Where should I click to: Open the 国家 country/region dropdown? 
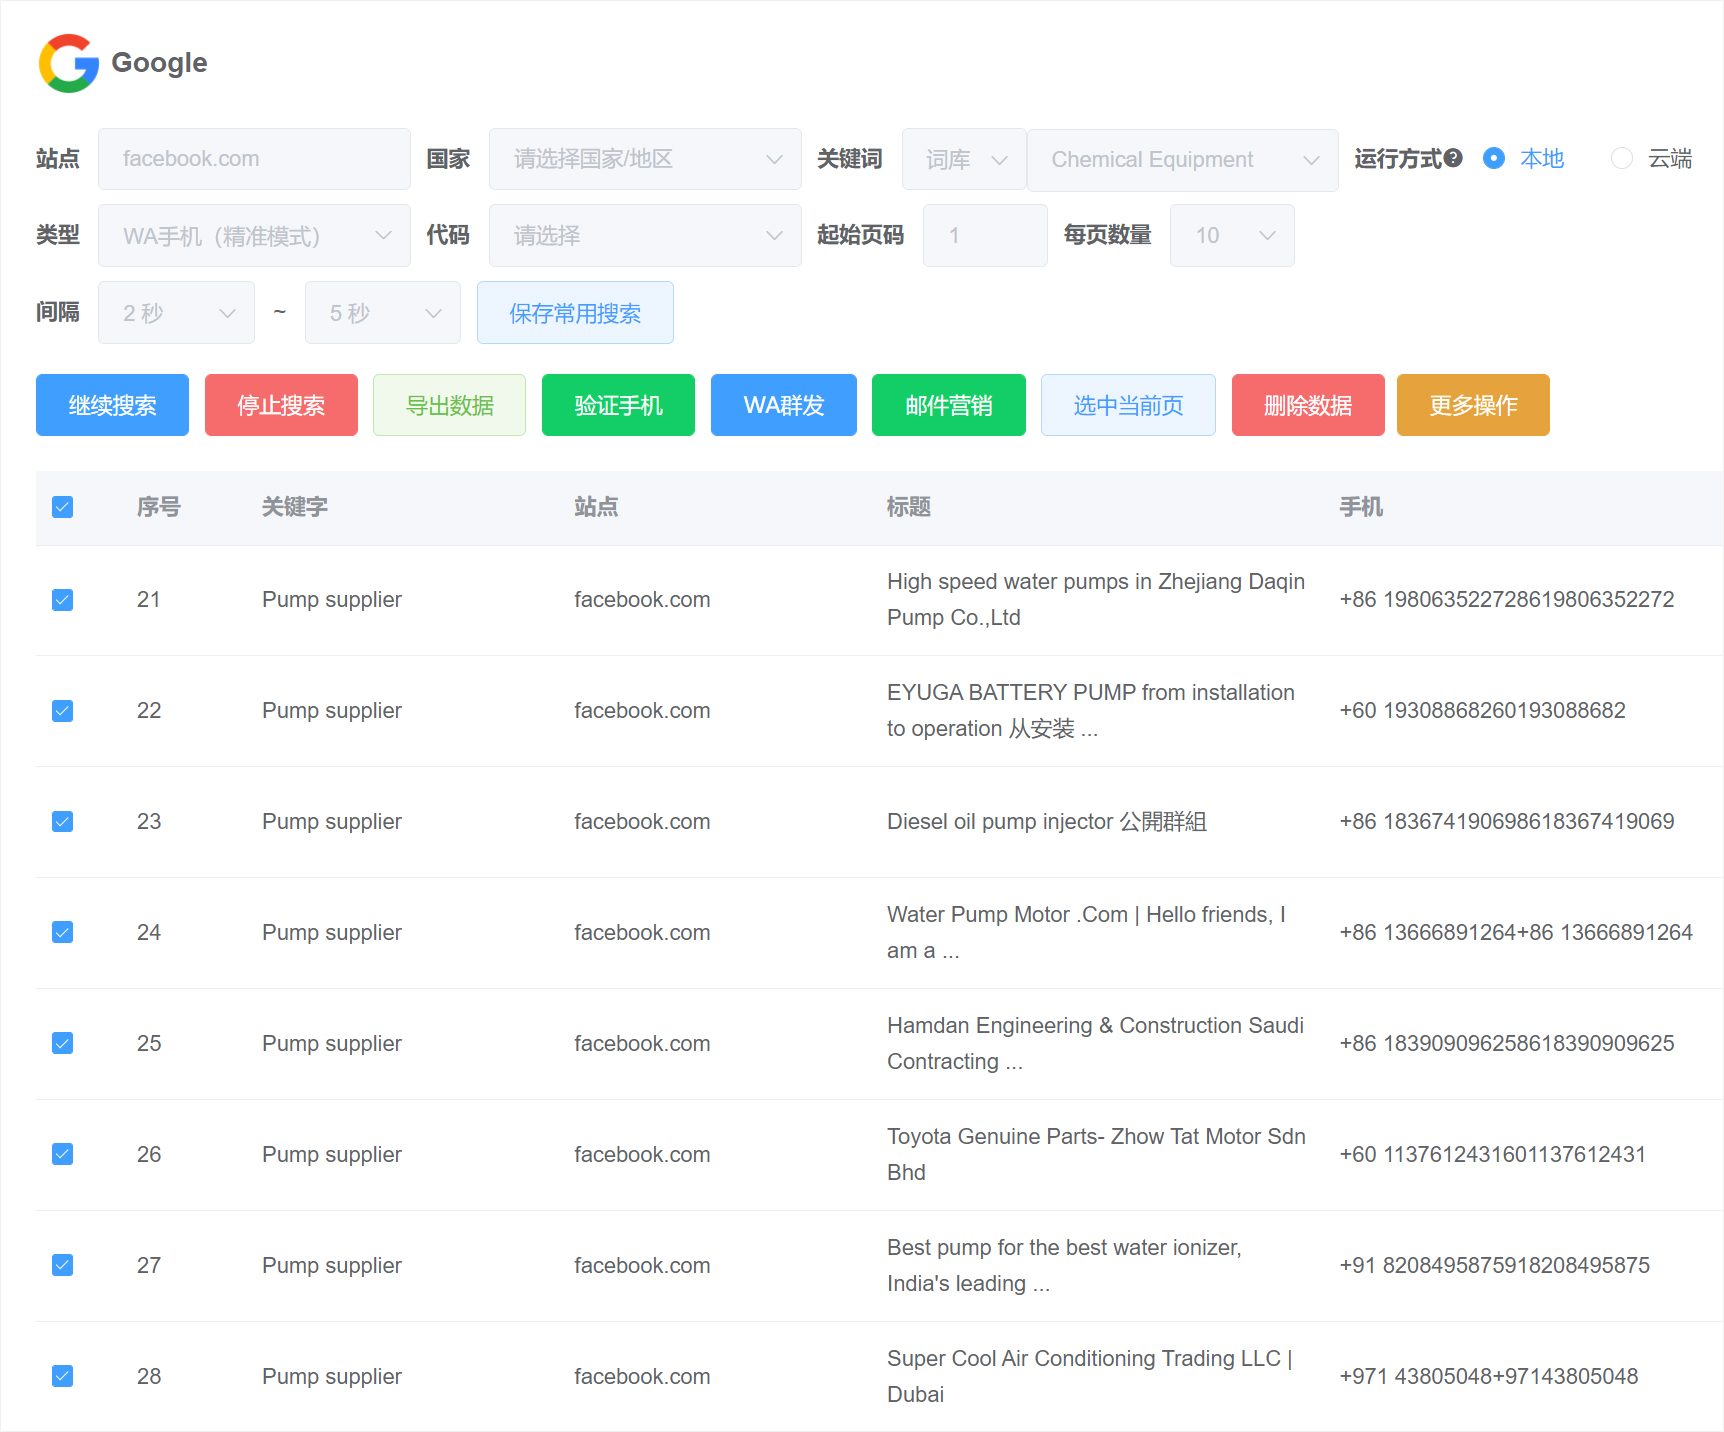coord(645,159)
